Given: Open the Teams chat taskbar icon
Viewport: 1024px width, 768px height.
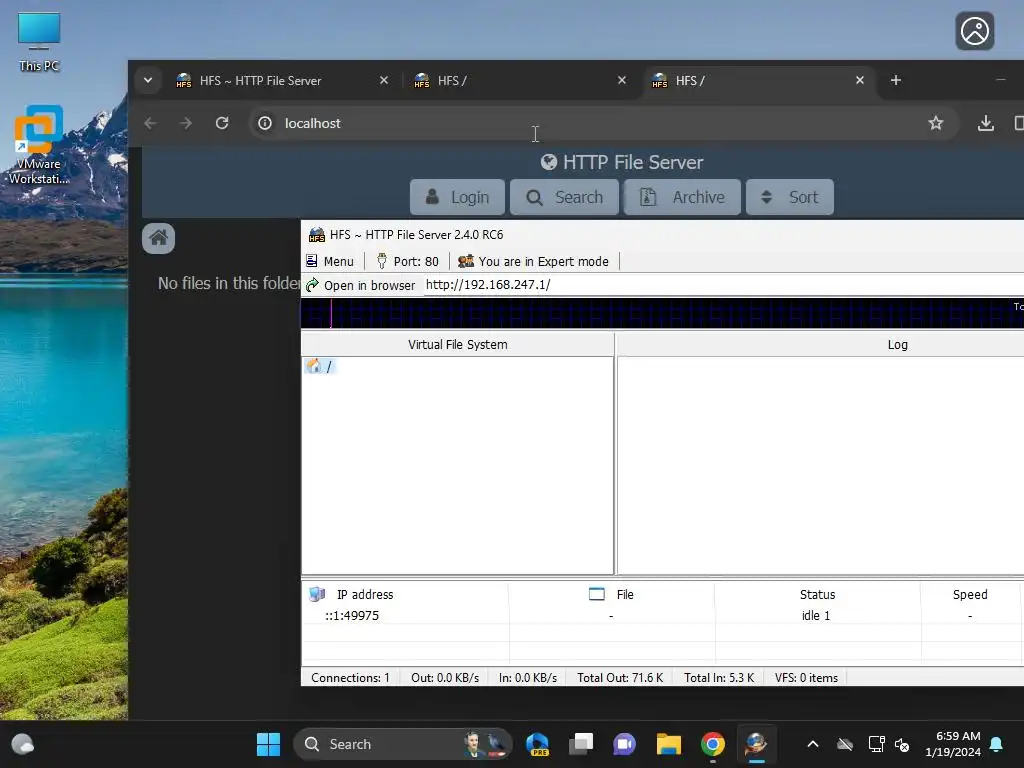Looking at the screenshot, I should [624, 744].
